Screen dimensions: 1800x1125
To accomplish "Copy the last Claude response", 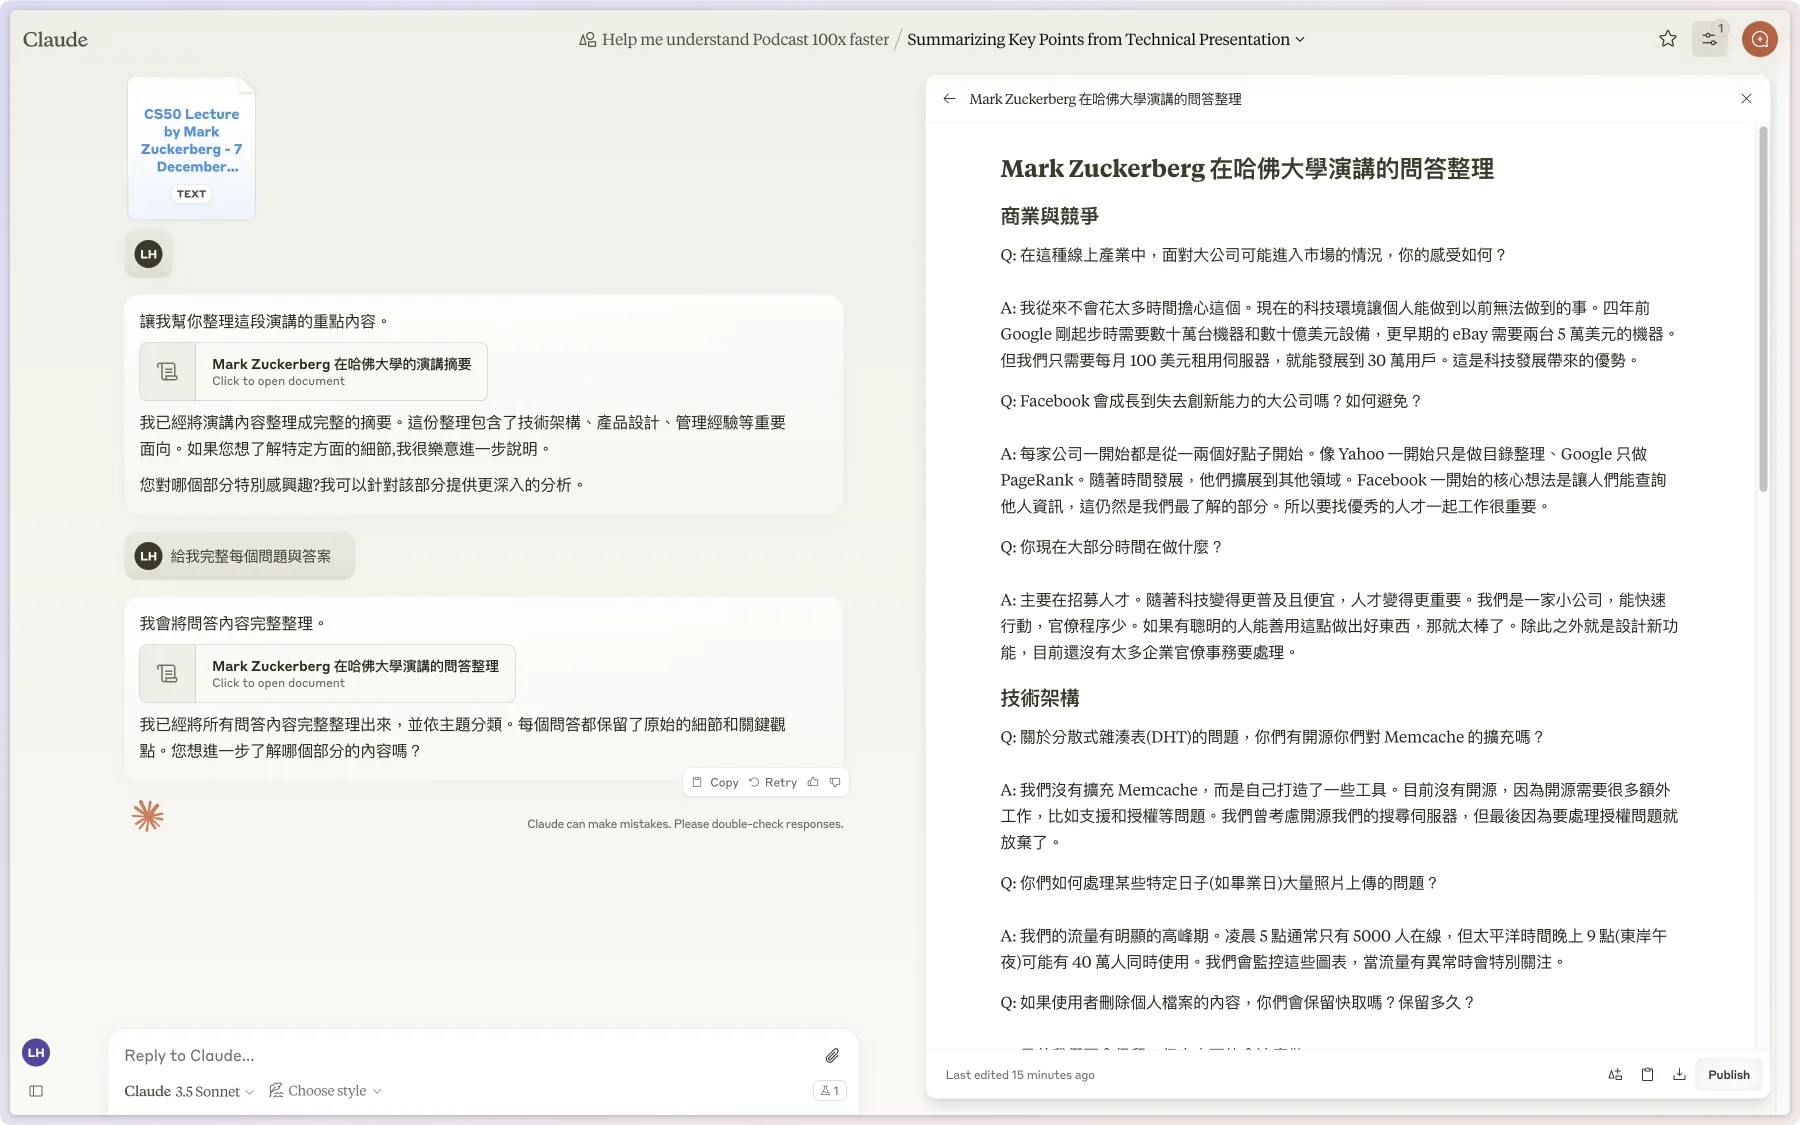I will [715, 782].
